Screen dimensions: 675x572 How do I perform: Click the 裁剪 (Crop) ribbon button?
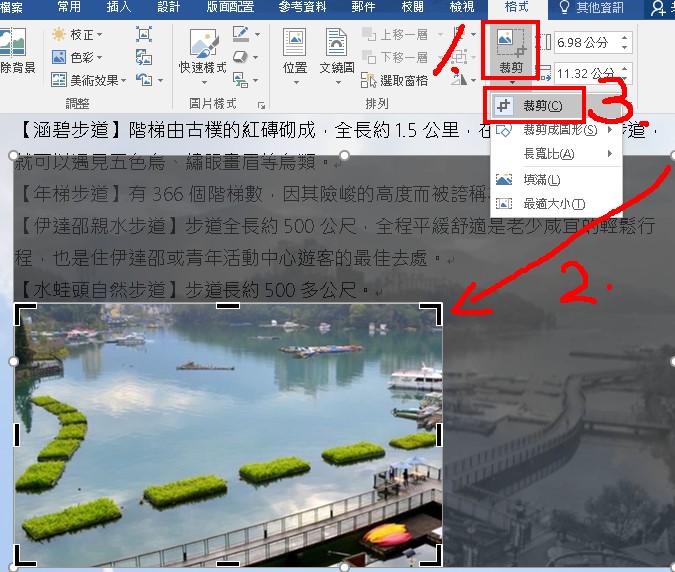[510, 50]
